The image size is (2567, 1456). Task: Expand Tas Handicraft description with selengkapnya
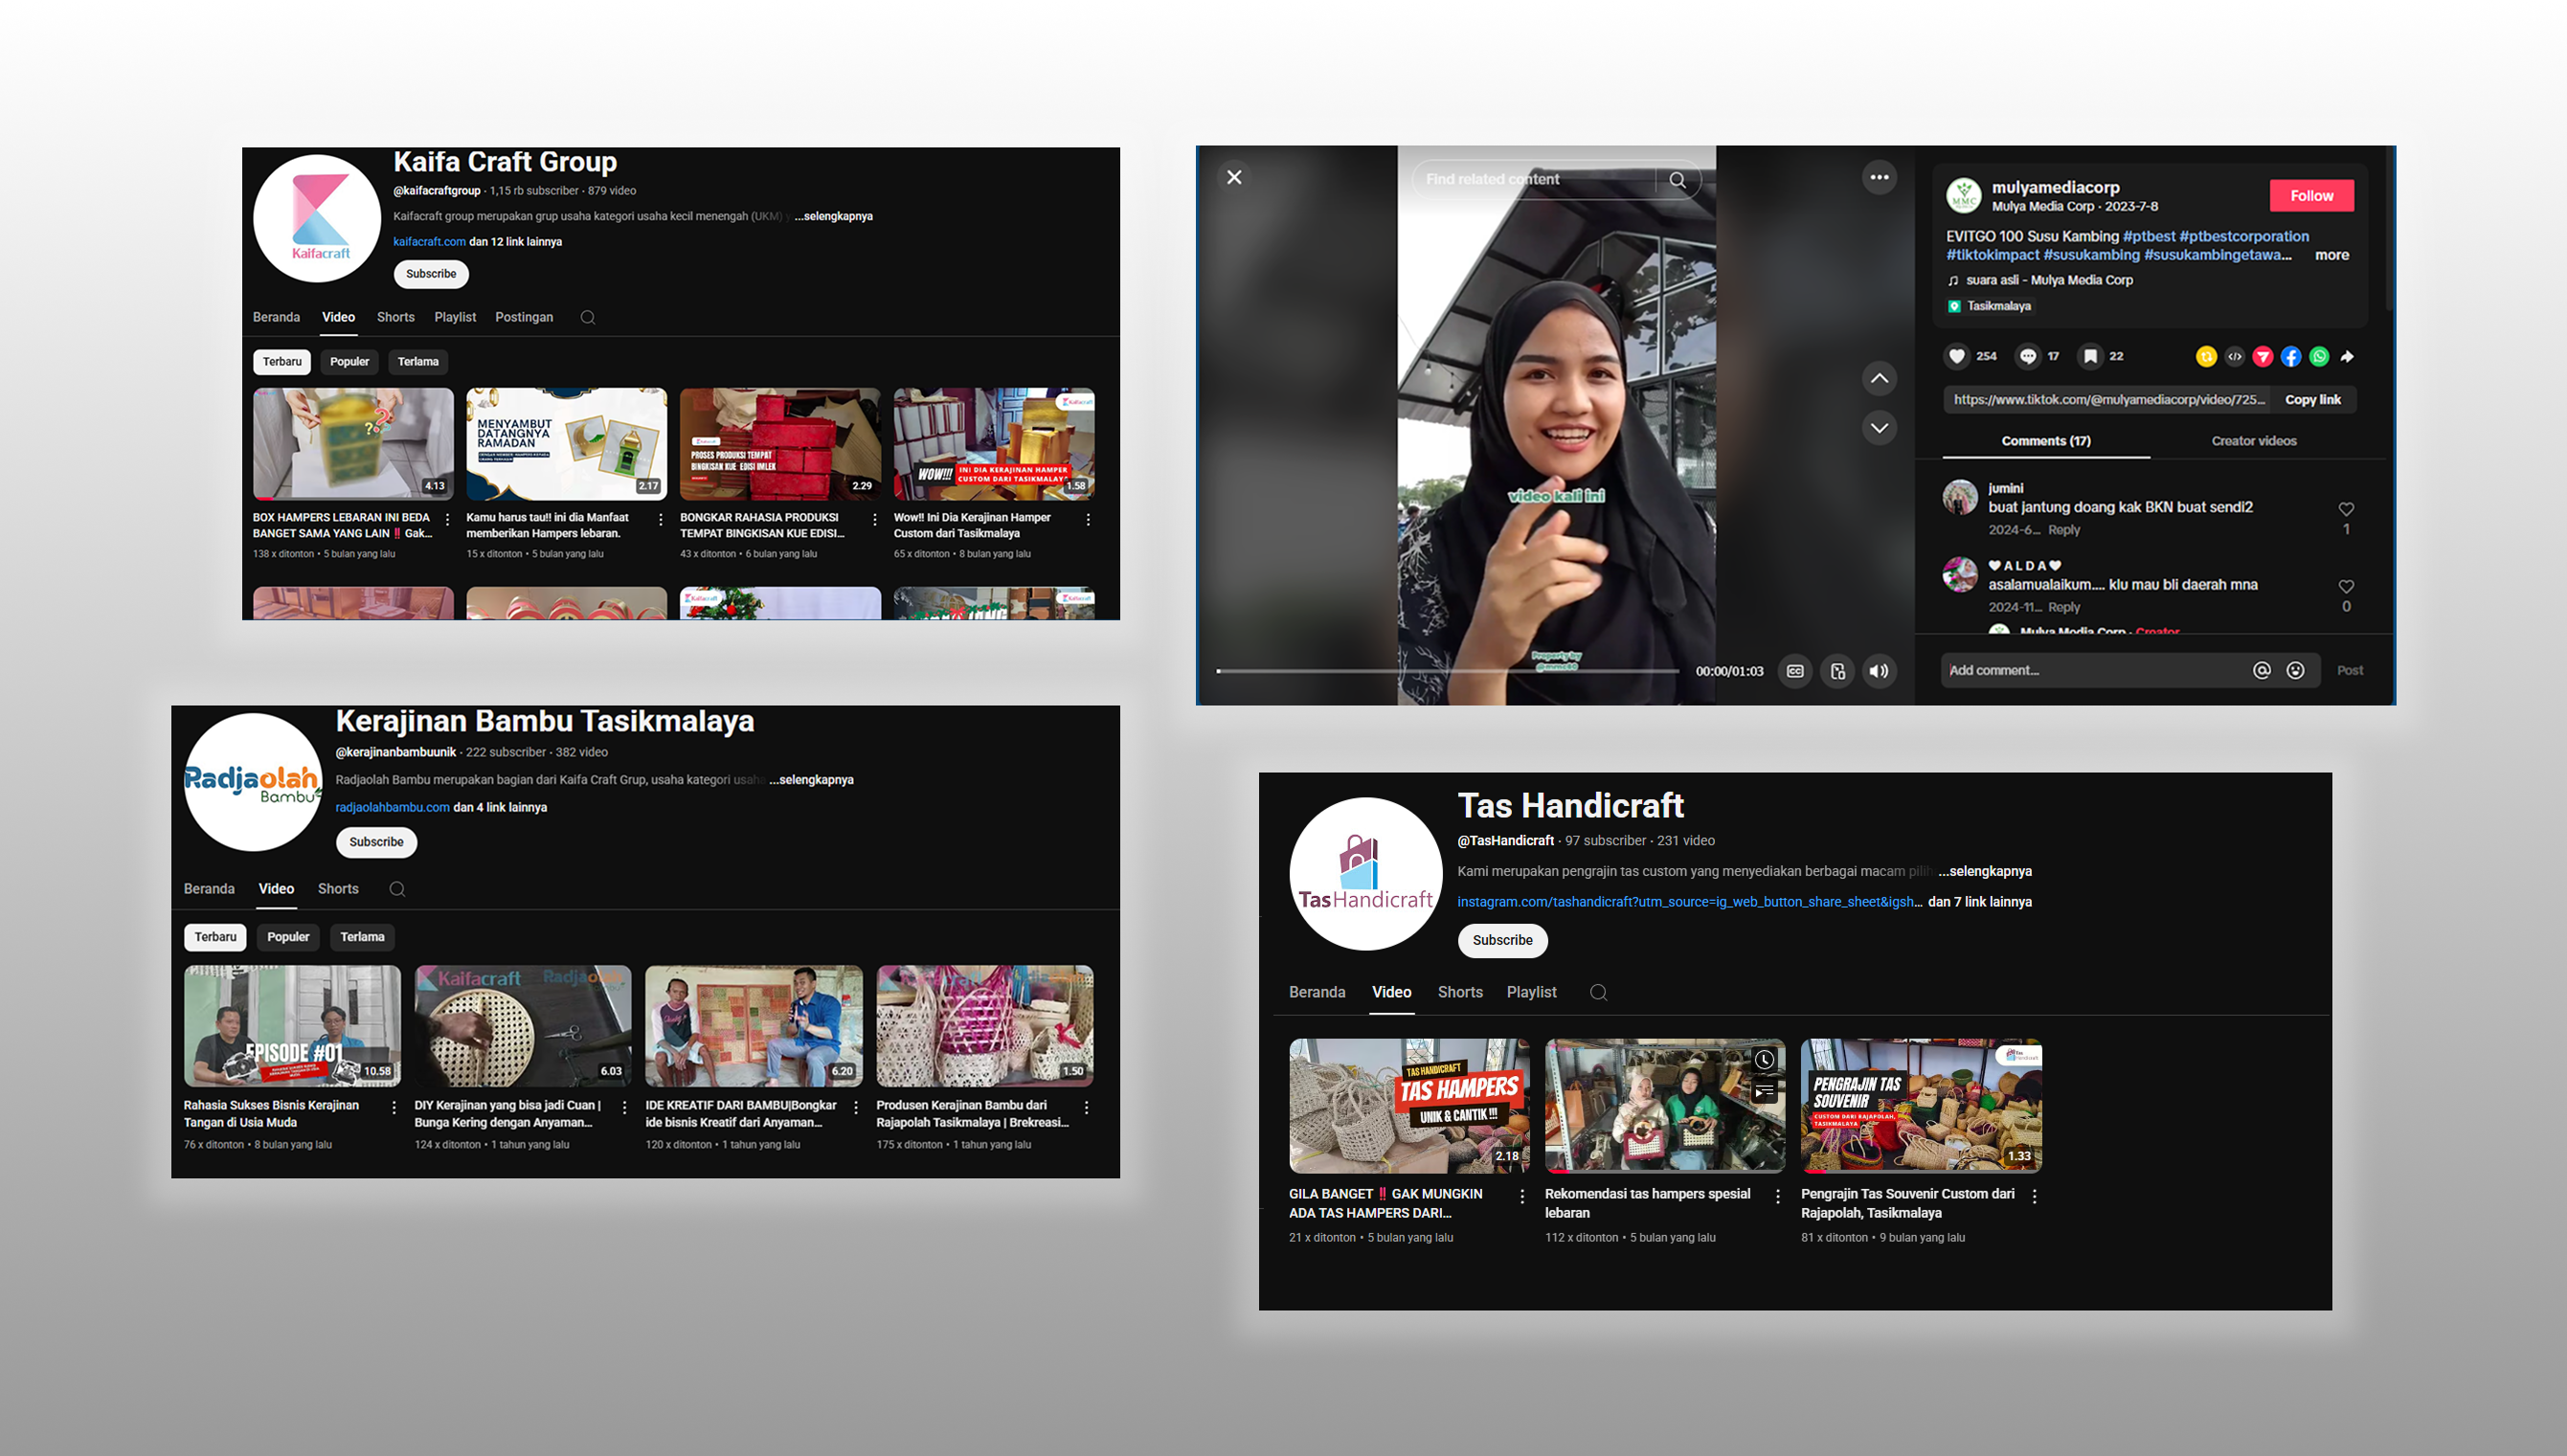point(1984,872)
